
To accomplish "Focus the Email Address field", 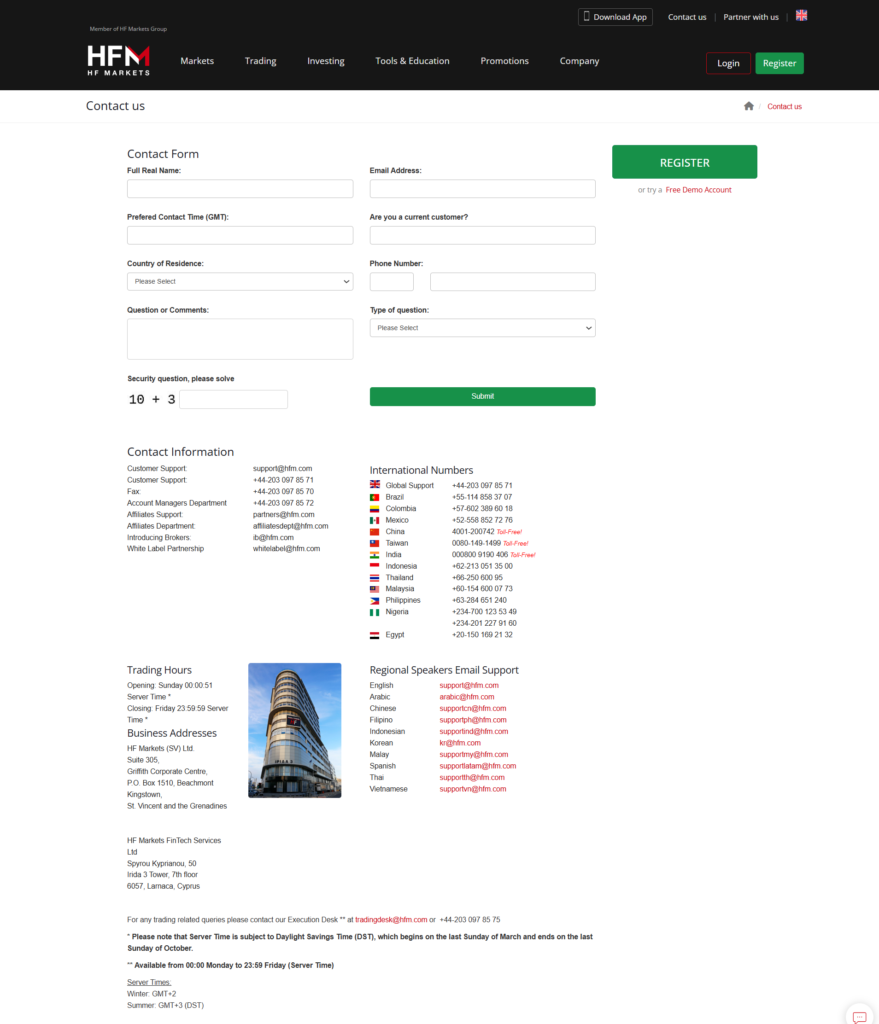I will (483, 189).
